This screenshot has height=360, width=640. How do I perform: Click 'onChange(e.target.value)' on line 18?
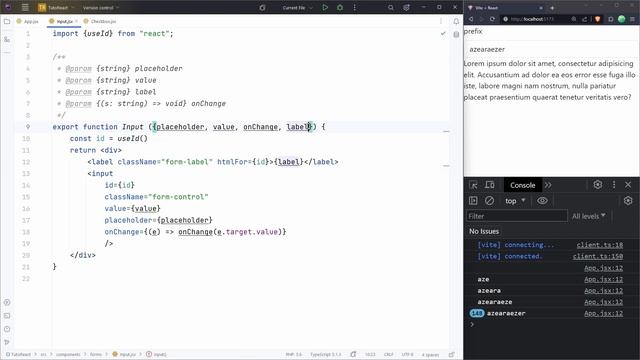(230, 232)
